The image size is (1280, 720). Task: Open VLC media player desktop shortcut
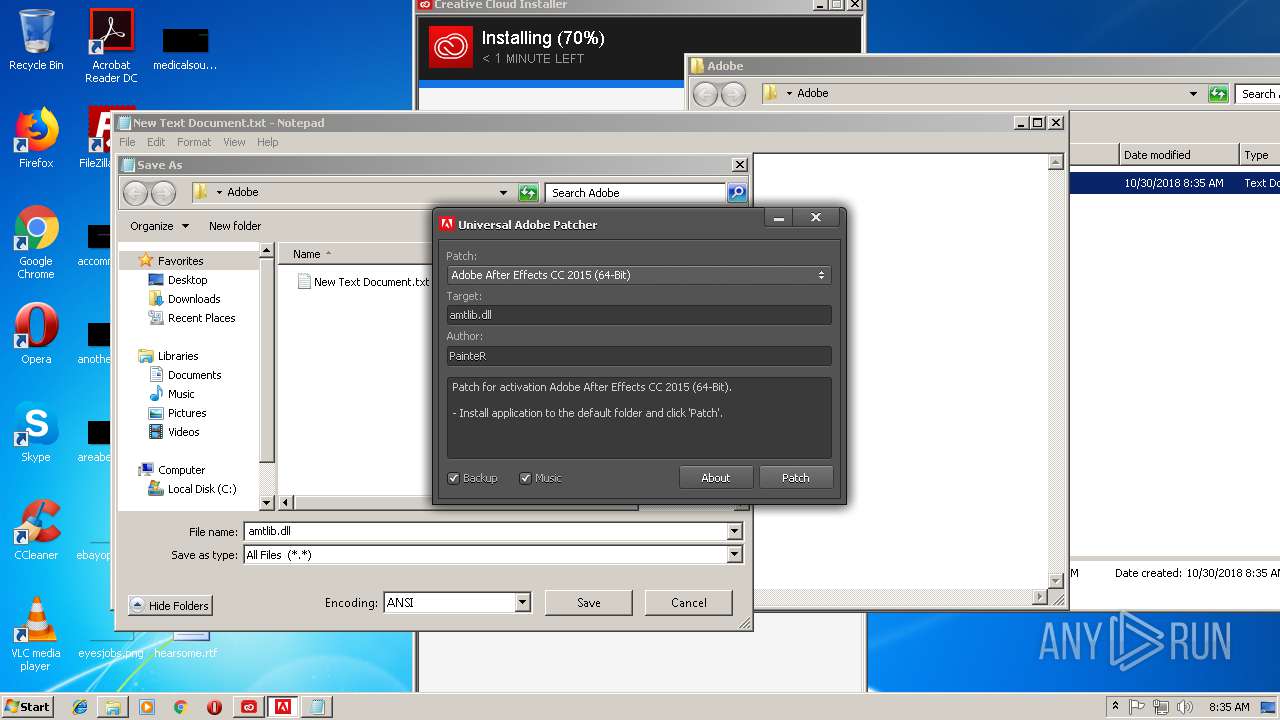click(x=36, y=634)
